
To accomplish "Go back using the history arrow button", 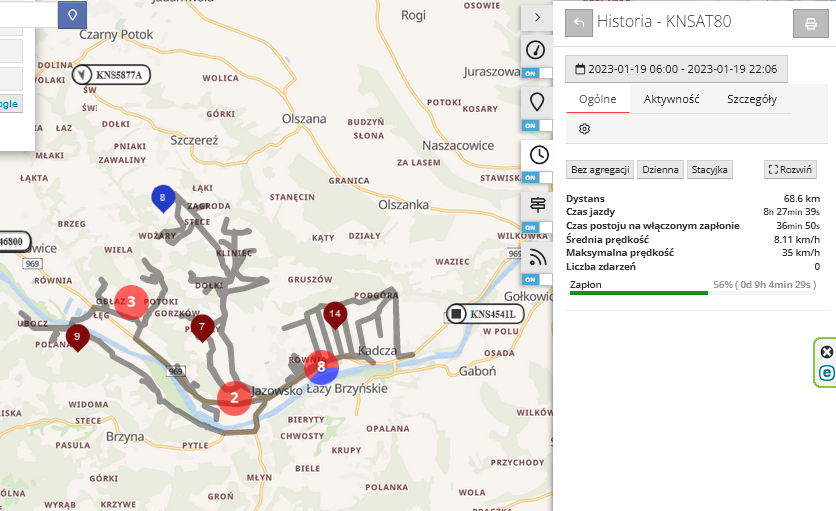I will tap(578, 24).
